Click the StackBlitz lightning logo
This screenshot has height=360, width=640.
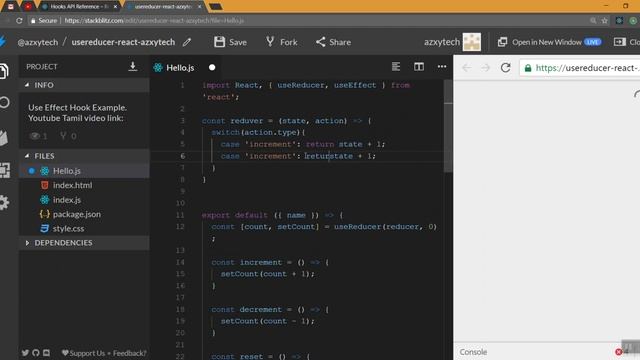click(3, 42)
